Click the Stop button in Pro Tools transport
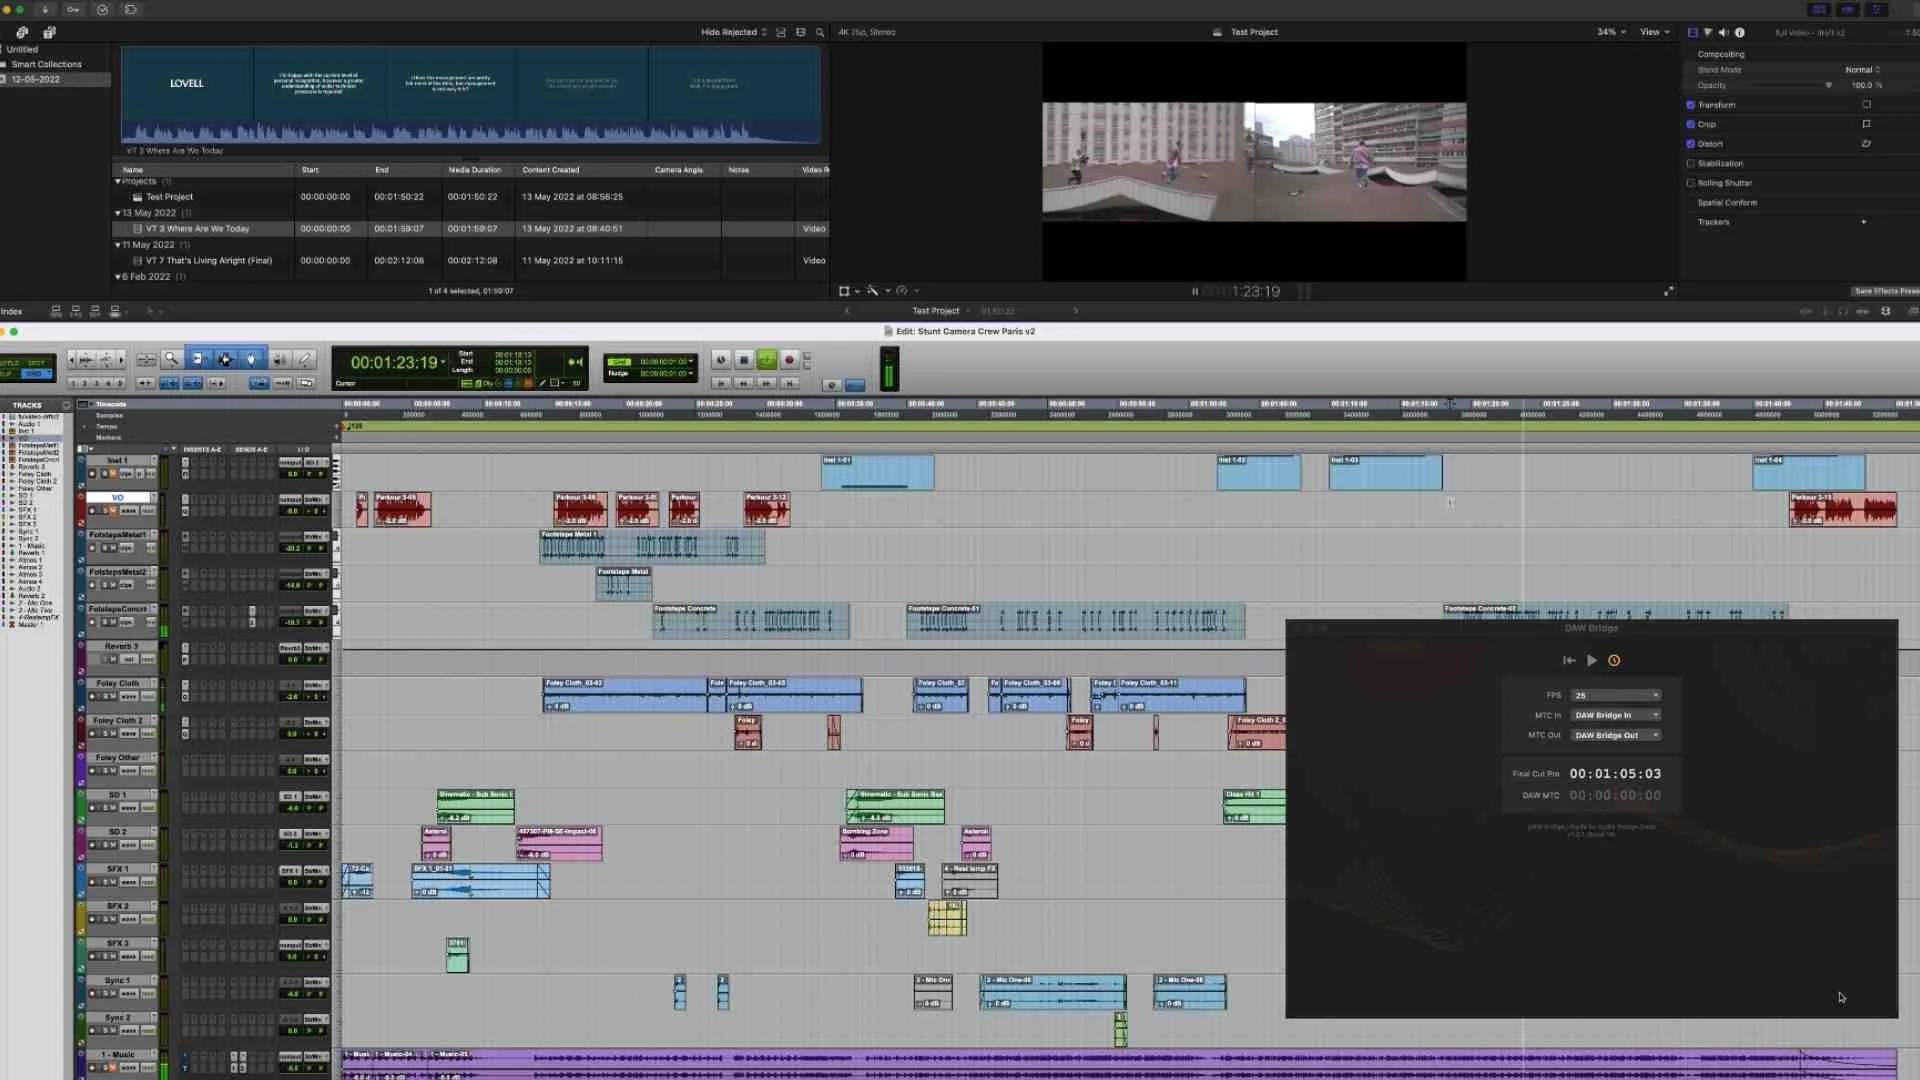 point(743,360)
